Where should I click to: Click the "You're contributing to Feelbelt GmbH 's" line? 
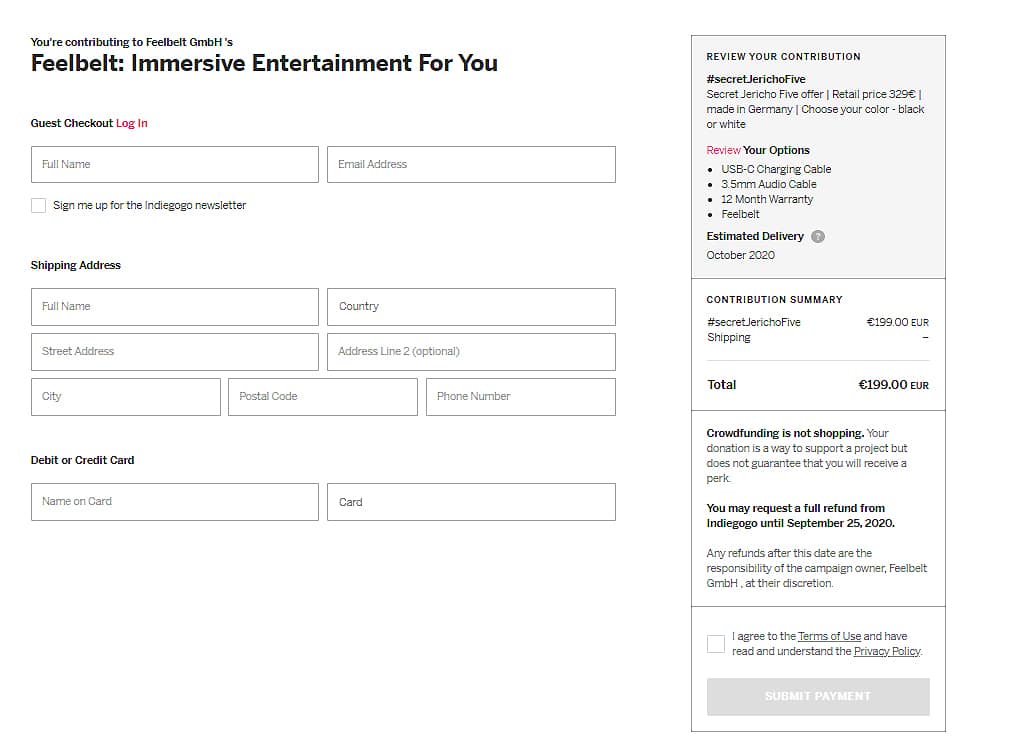[131, 42]
